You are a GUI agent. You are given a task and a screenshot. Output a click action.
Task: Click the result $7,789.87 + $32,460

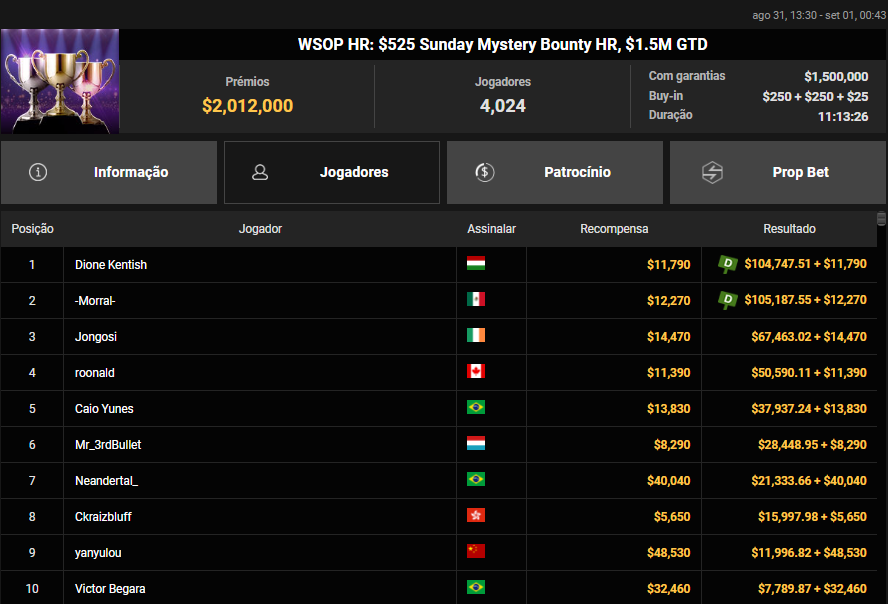click(812, 589)
